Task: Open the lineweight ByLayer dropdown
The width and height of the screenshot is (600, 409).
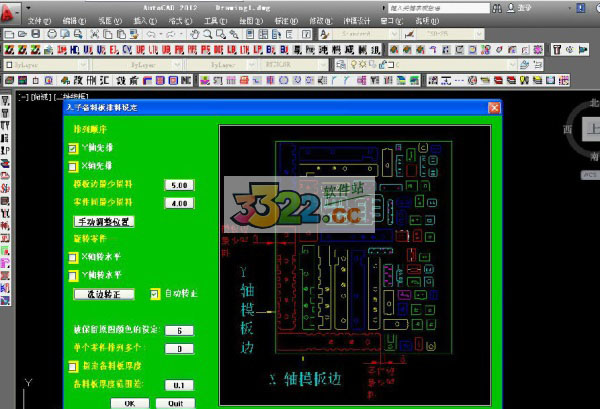Action: 222,65
